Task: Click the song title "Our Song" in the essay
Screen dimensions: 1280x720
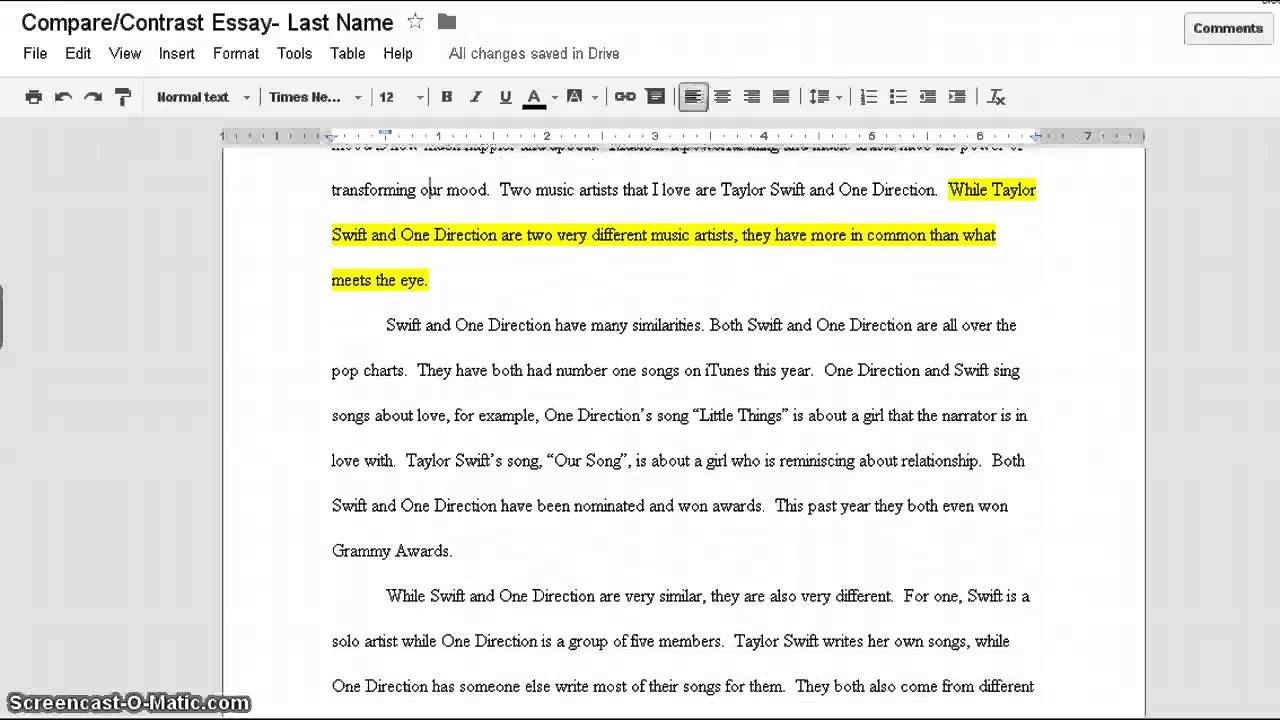Action: (x=586, y=461)
